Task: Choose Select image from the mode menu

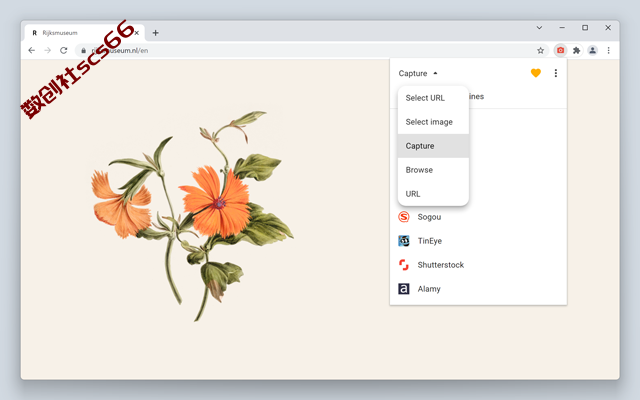Action: tap(433, 122)
